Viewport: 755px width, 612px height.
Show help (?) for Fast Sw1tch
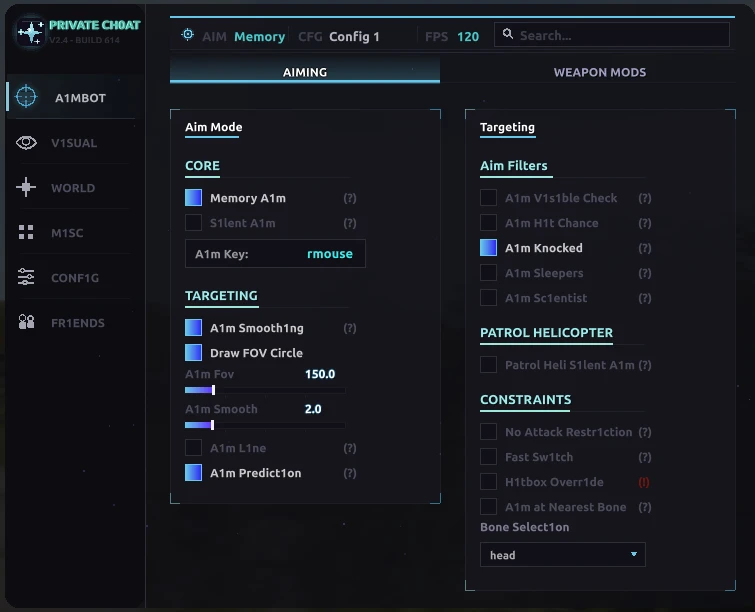click(x=645, y=457)
